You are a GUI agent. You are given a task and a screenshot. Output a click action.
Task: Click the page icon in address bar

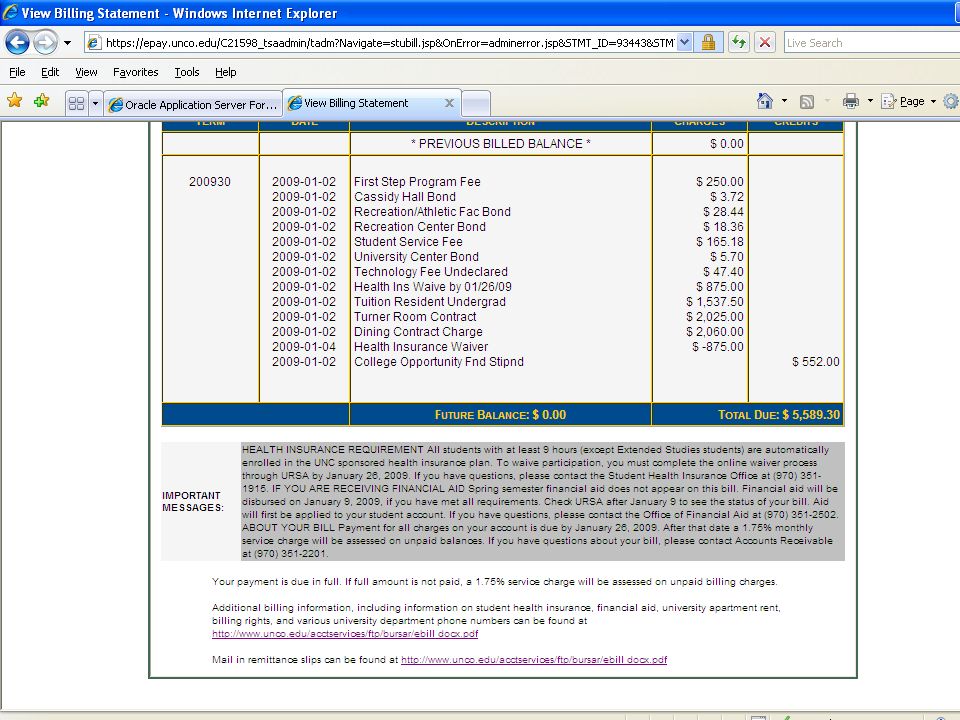click(x=94, y=42)
